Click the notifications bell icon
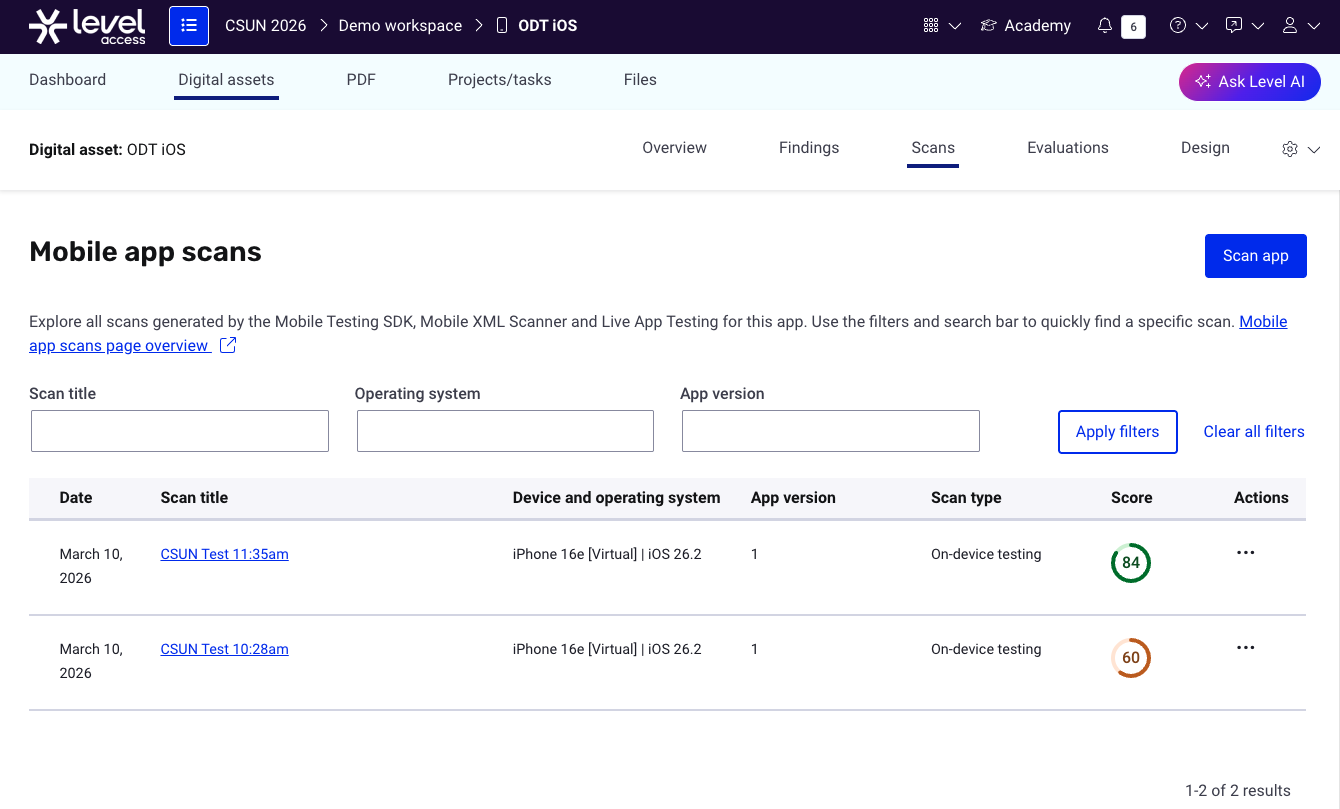Viewport: 1340px width, 809px height. [x=1105, y=26]
